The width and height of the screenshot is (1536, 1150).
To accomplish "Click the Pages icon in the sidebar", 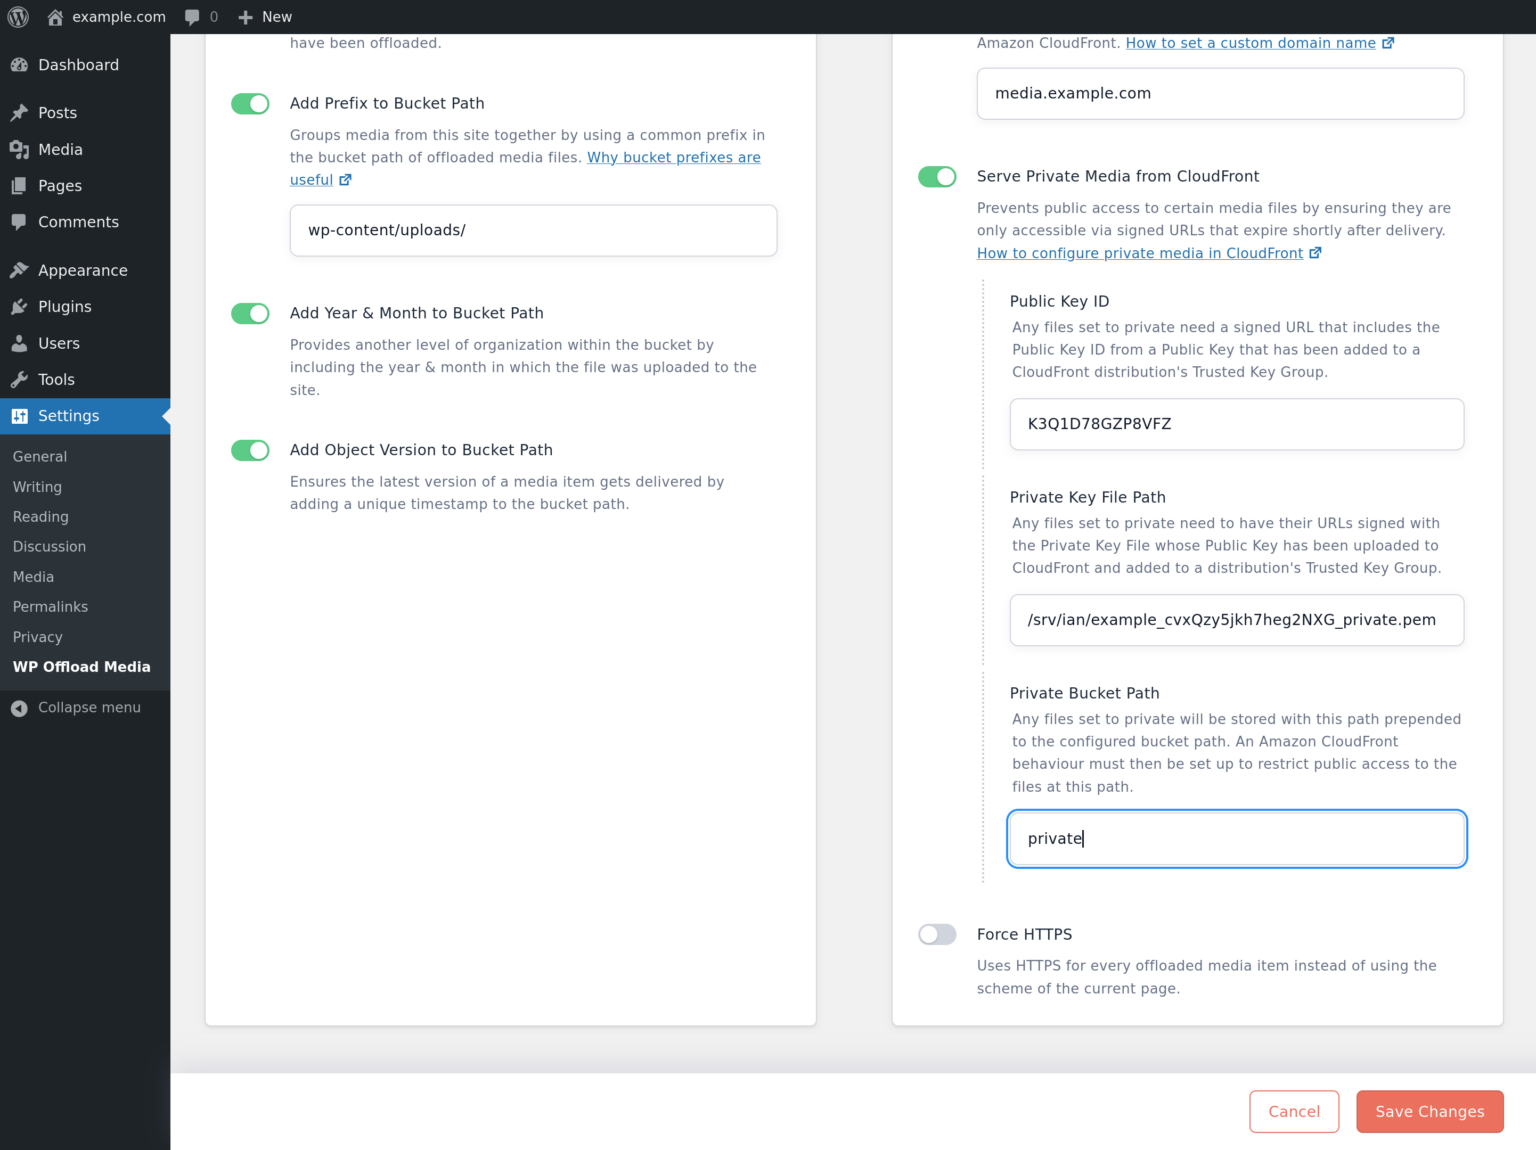I will 21,185.
